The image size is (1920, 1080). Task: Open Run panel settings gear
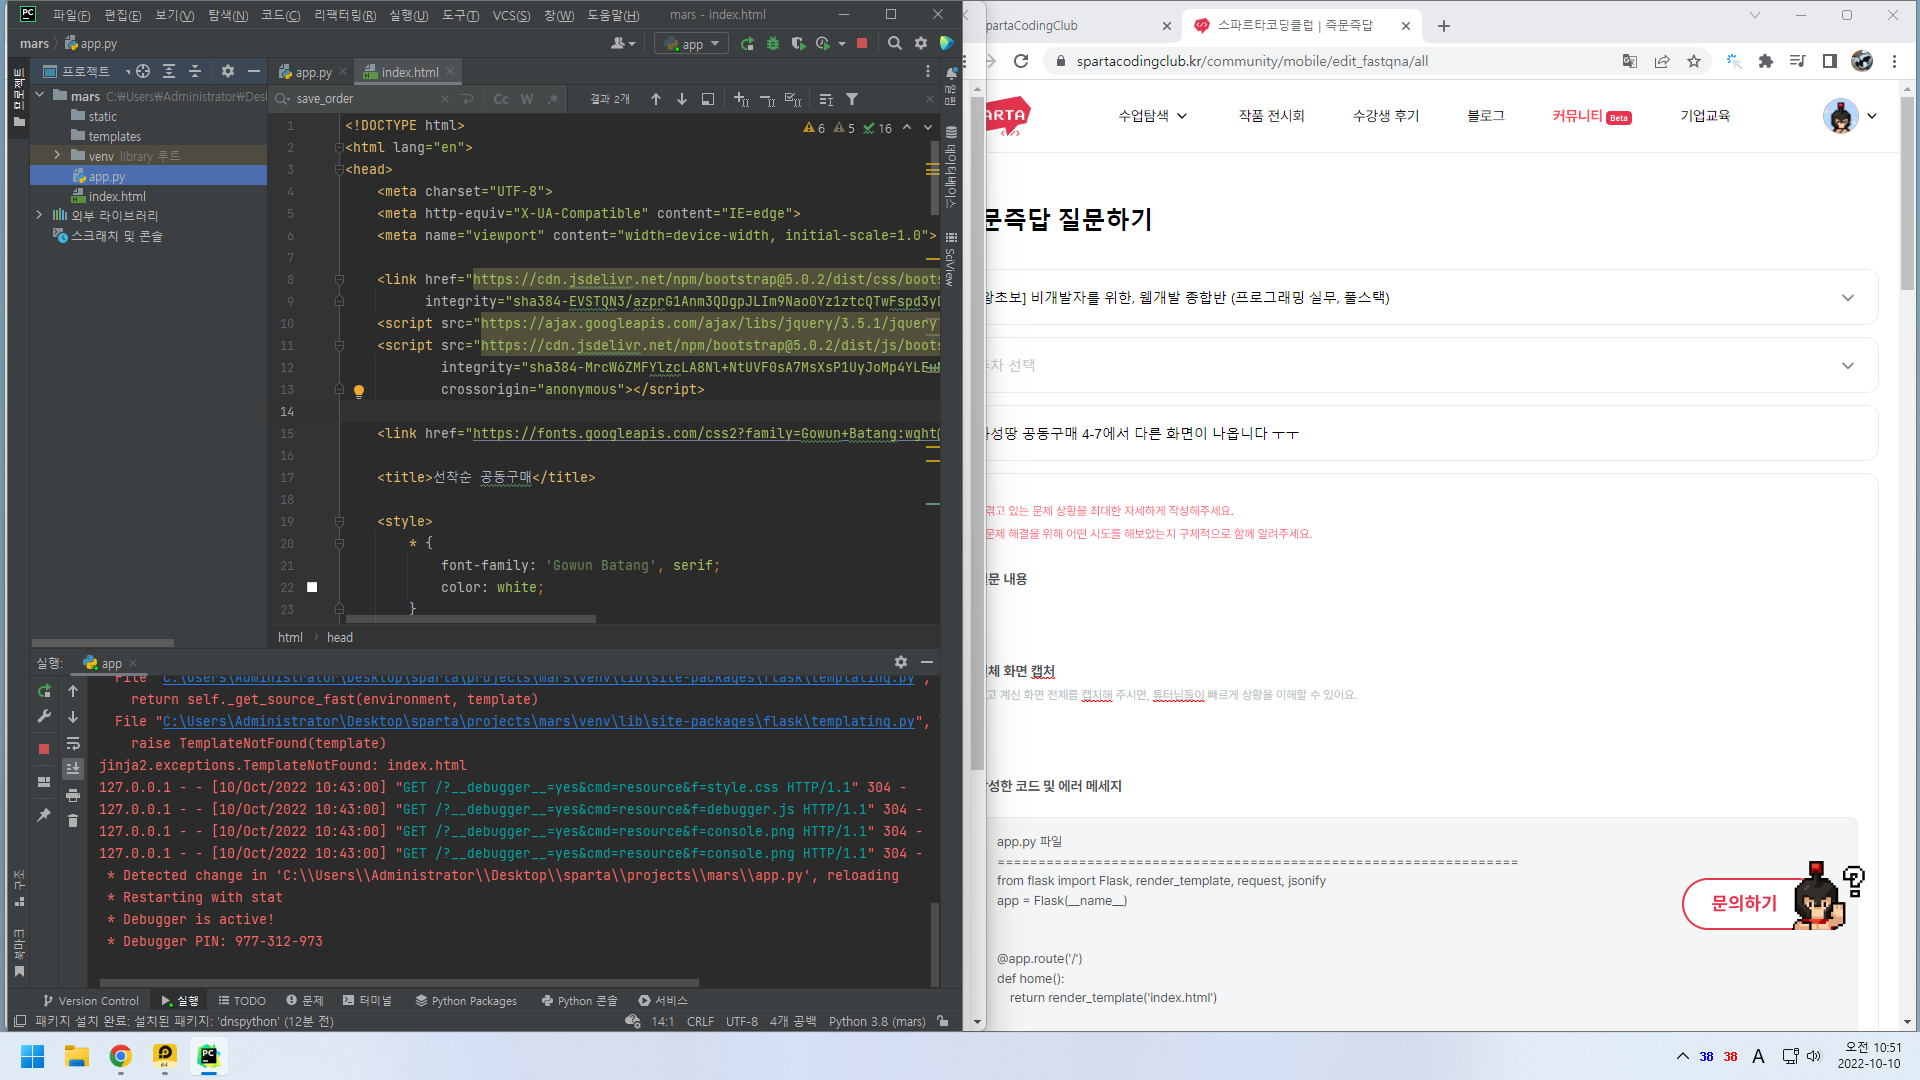(901, 662)
